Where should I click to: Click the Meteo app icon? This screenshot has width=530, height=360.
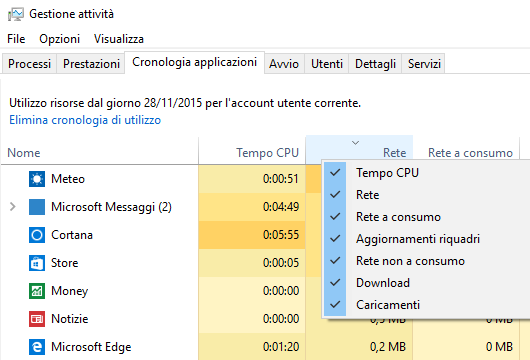(37, 179)
